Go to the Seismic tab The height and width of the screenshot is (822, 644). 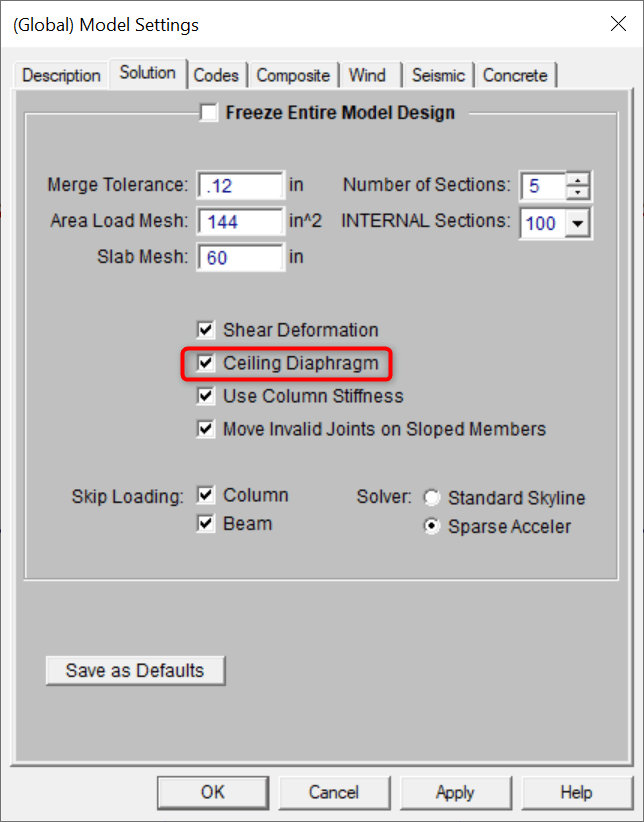tap(438, 75)
